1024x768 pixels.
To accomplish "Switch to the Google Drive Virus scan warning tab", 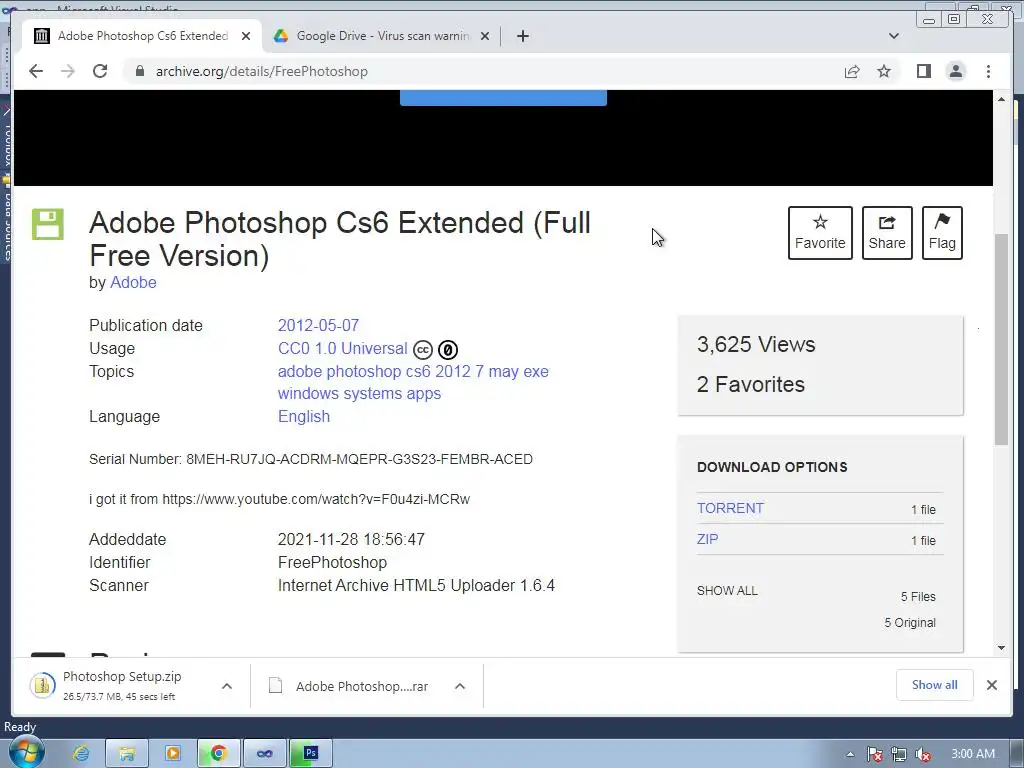I will [382, 36].
